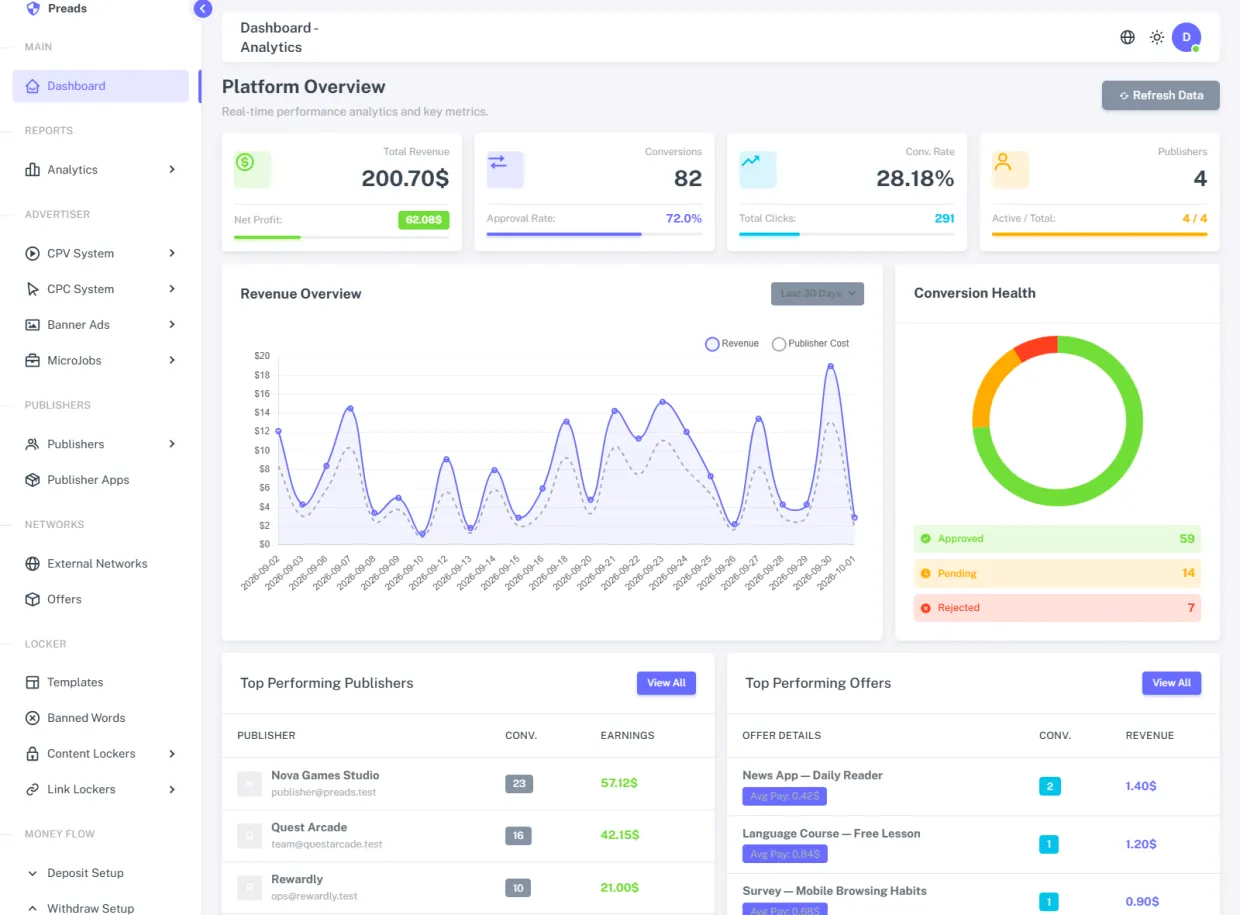Click the Publishers people icon

click(33, 444)
